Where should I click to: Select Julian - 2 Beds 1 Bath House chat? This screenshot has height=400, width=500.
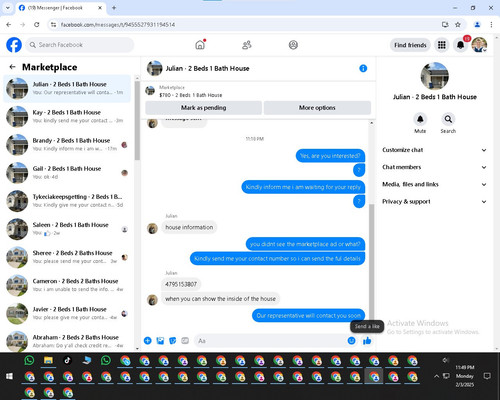click(67, 88)
